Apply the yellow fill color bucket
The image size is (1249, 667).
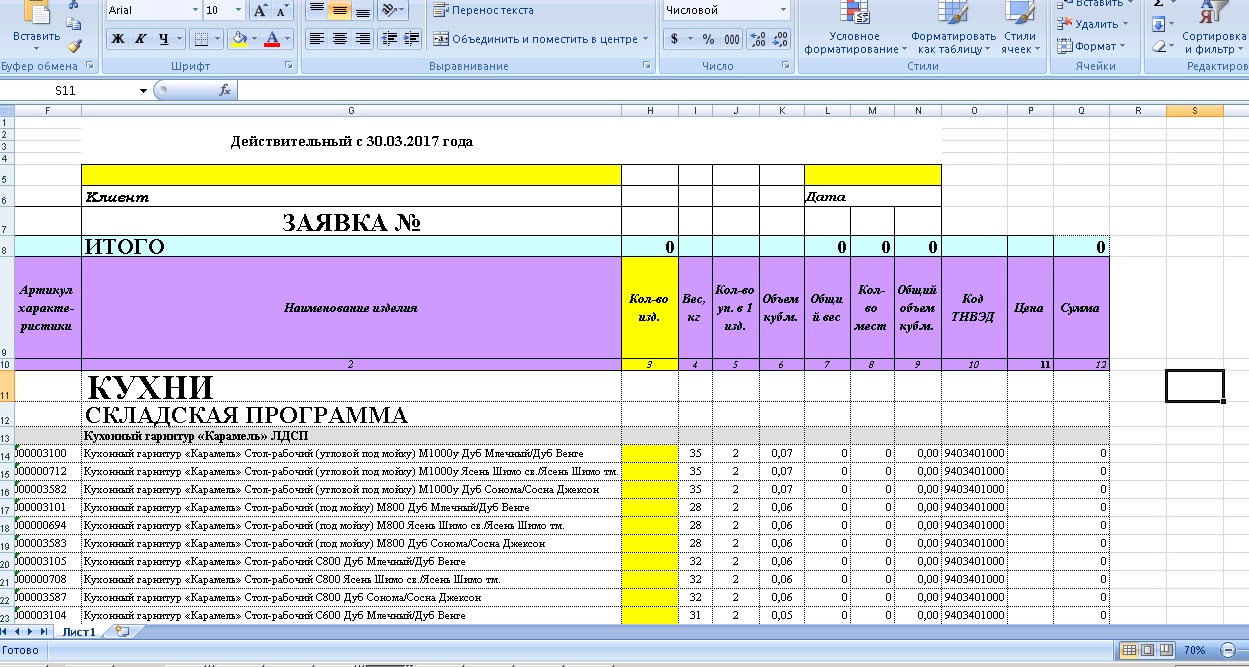[238, 39]
